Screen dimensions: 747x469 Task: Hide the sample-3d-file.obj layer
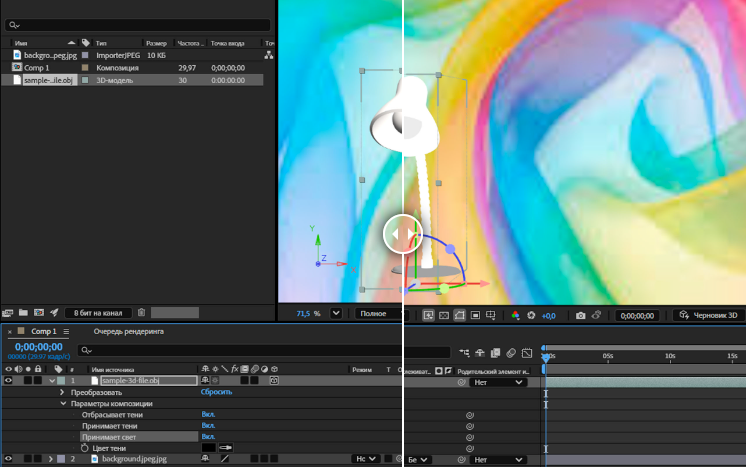pyautogui.click(x=8, y=380)
